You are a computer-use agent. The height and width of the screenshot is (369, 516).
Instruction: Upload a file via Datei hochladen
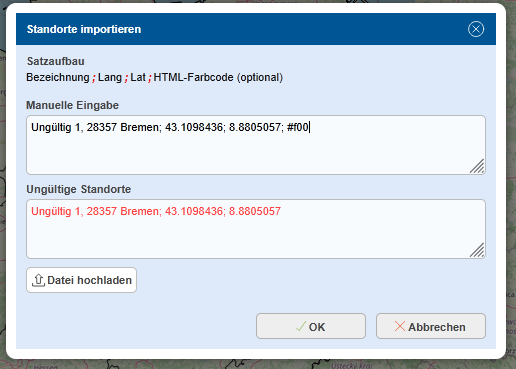tap(81, 280)
